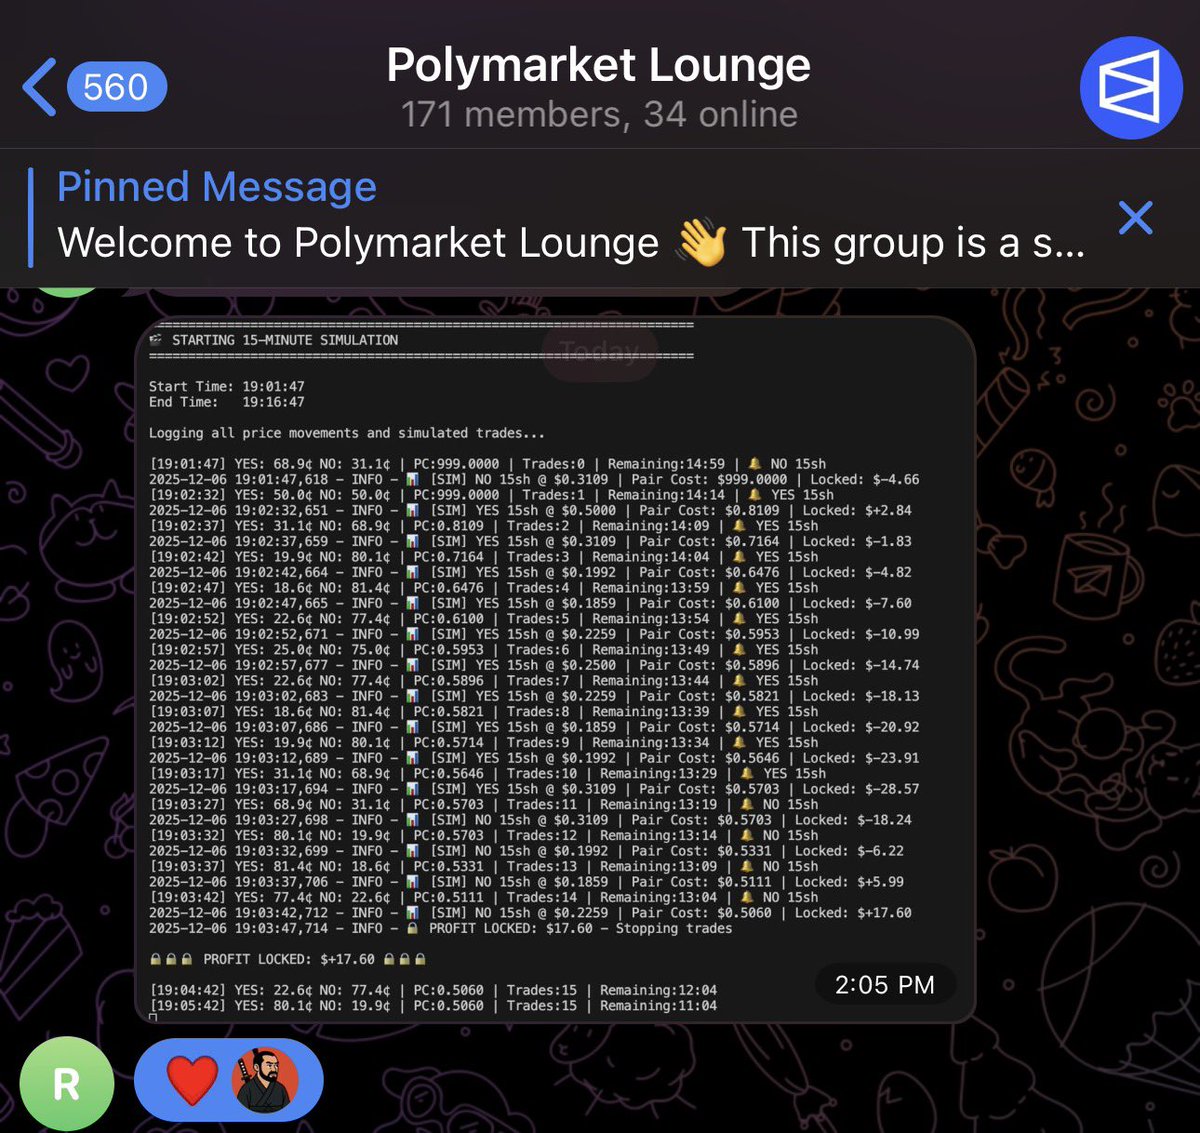
Task: Click the Logging all price movements line
Action: [x=347, y=433]
